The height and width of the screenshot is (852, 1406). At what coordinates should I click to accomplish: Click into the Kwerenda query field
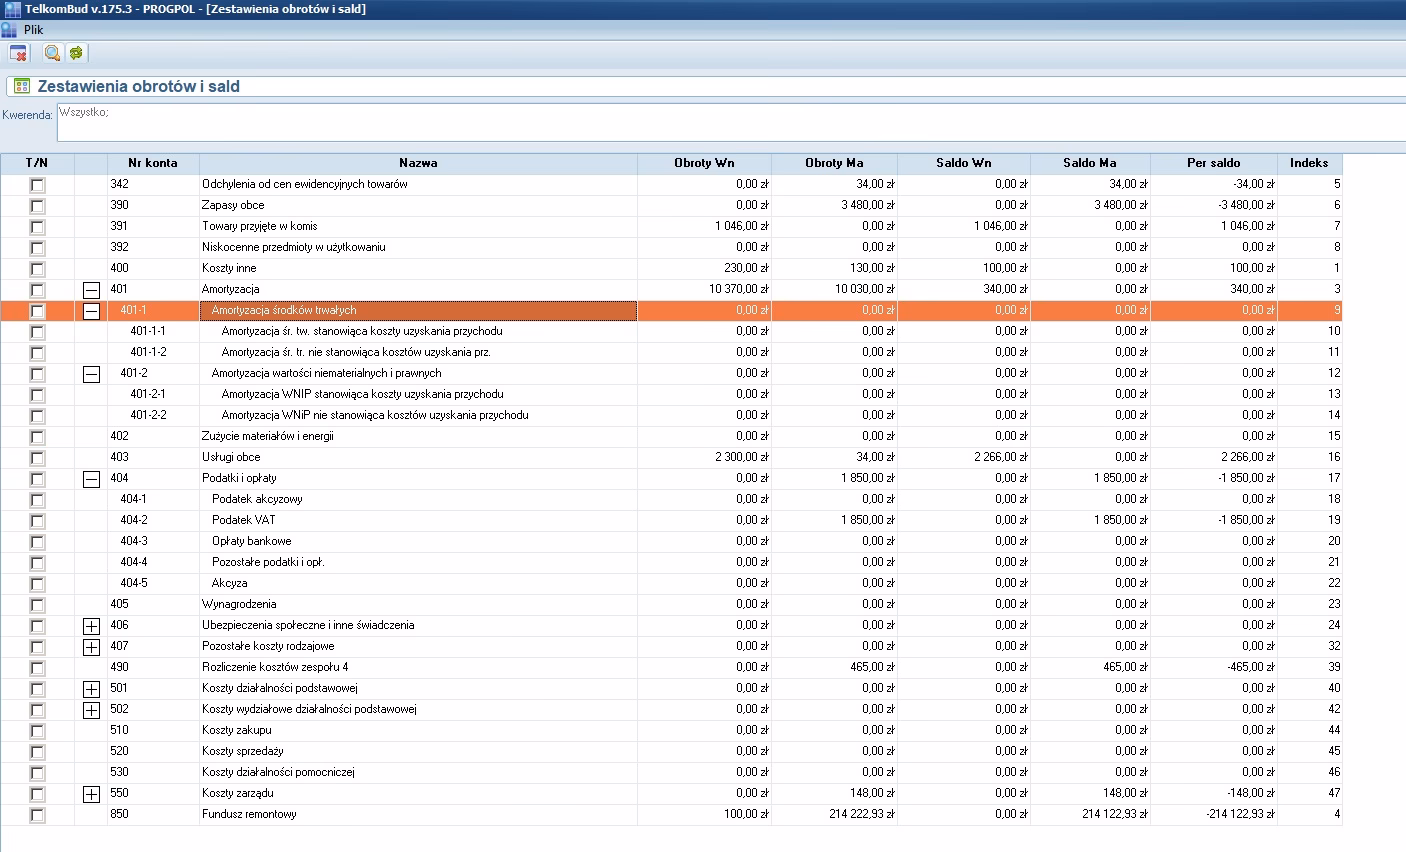pyautogui.click(x=730, y=122)
